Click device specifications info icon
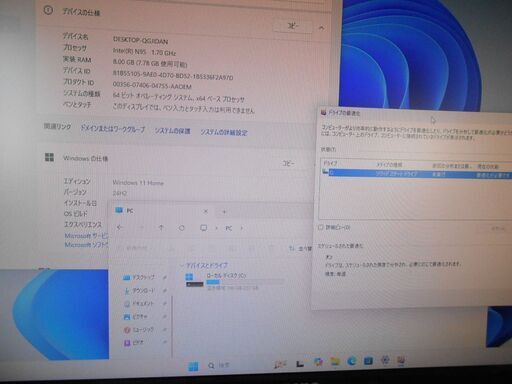 pos(48,10)
